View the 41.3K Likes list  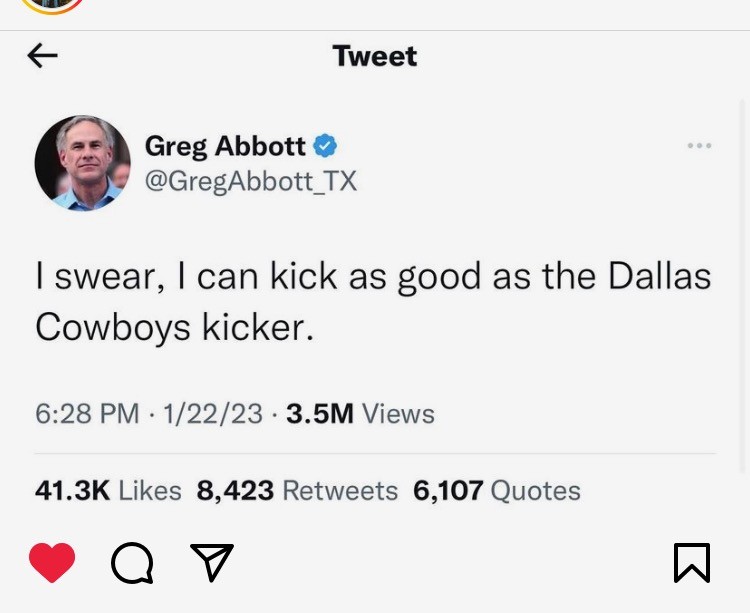[108, 490]
